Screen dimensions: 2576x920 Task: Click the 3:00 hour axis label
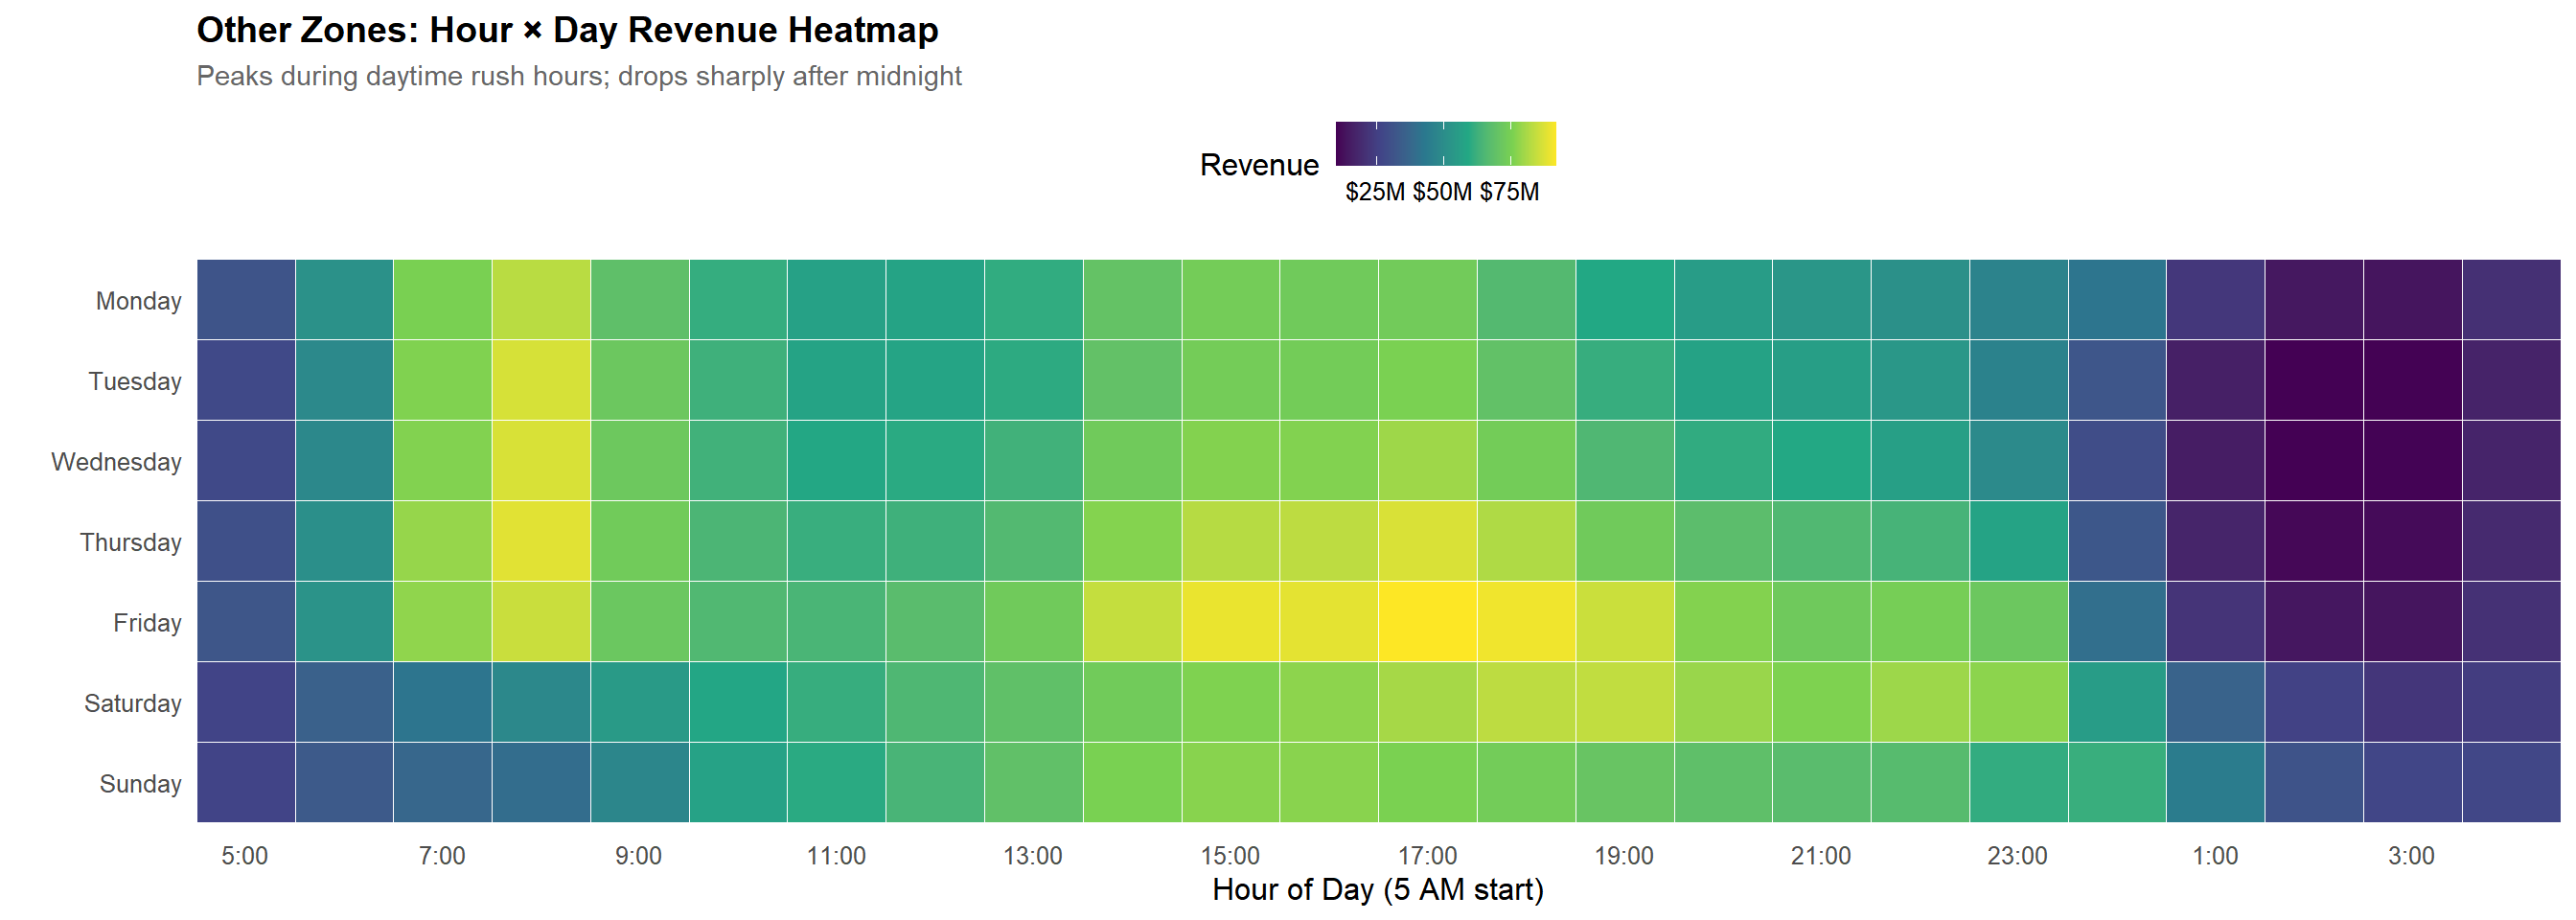click(2411, 856)
